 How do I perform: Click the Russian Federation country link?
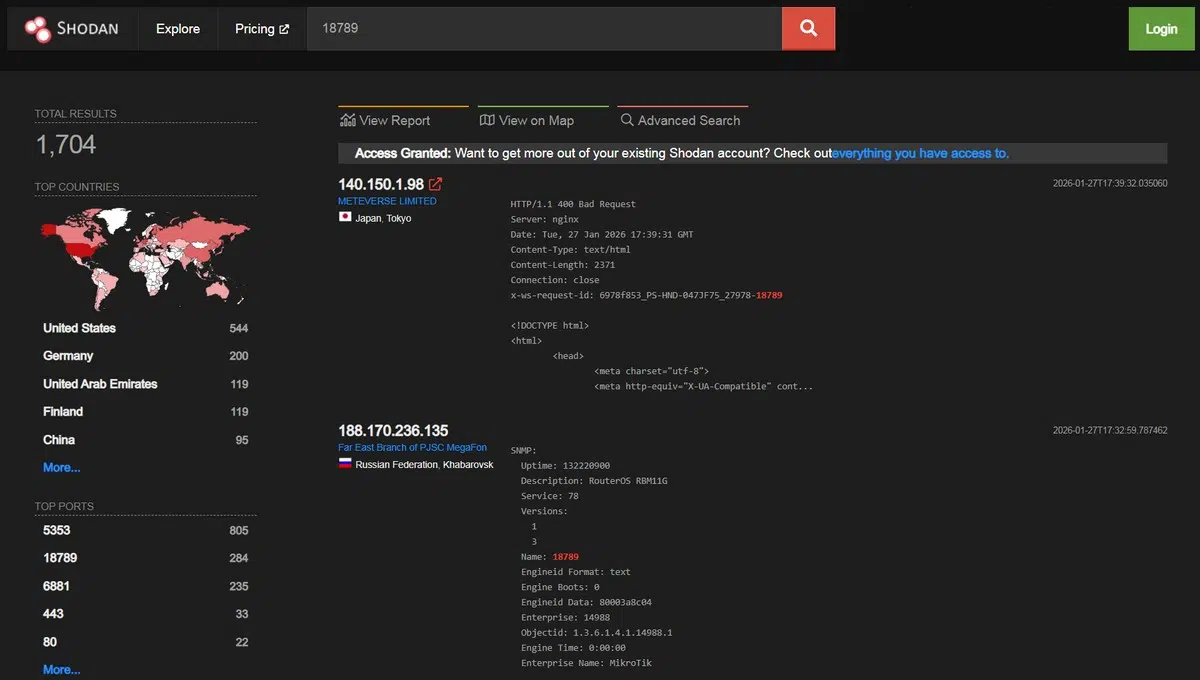(x=396, y=465)
